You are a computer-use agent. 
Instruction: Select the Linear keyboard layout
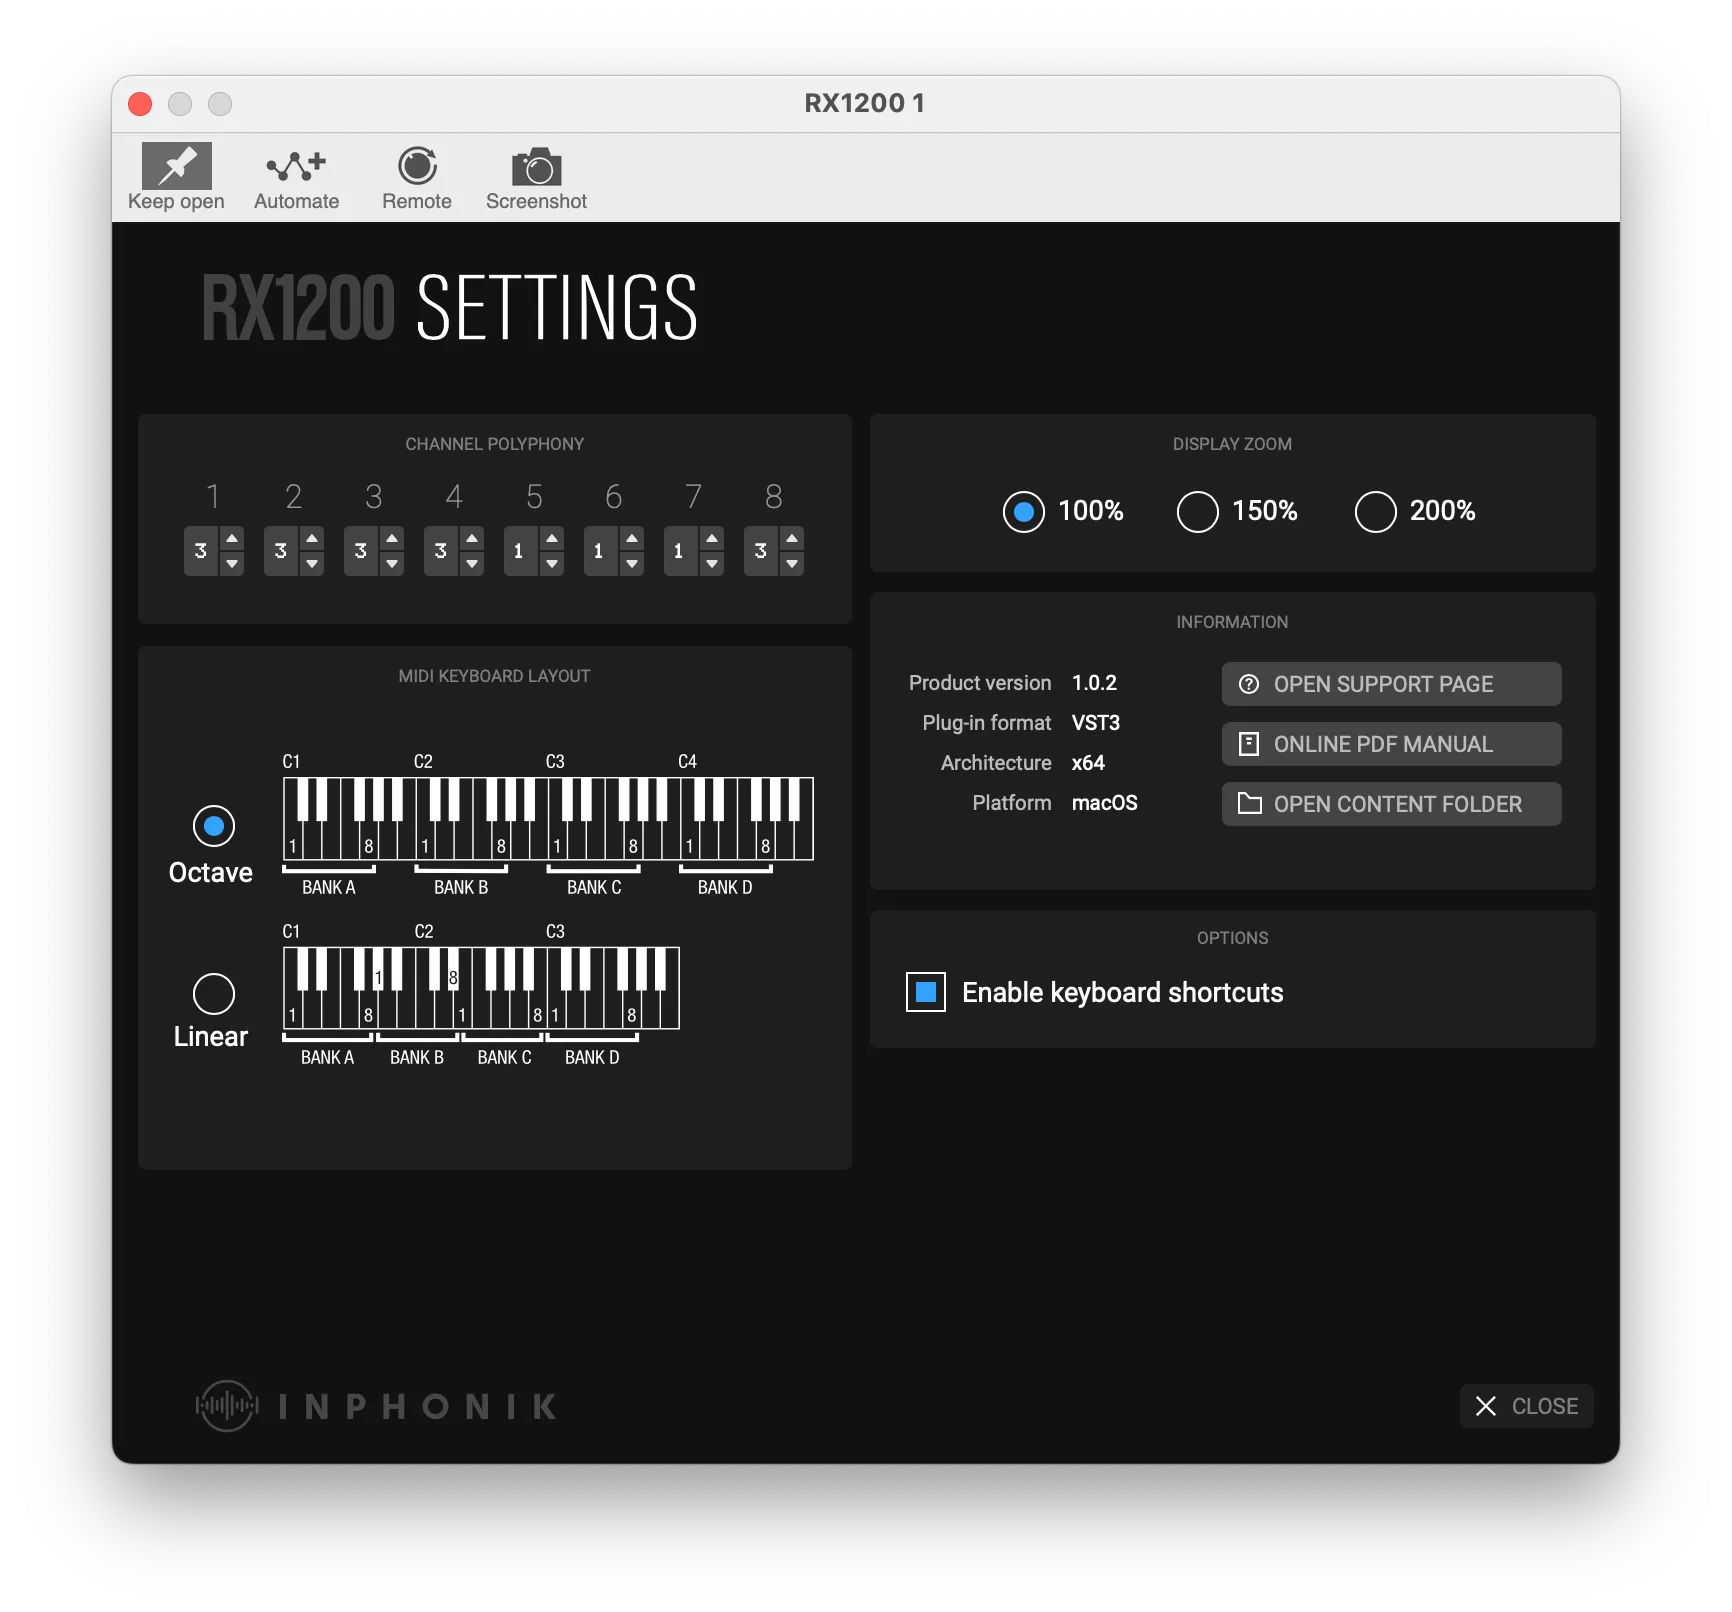[214, 994]
